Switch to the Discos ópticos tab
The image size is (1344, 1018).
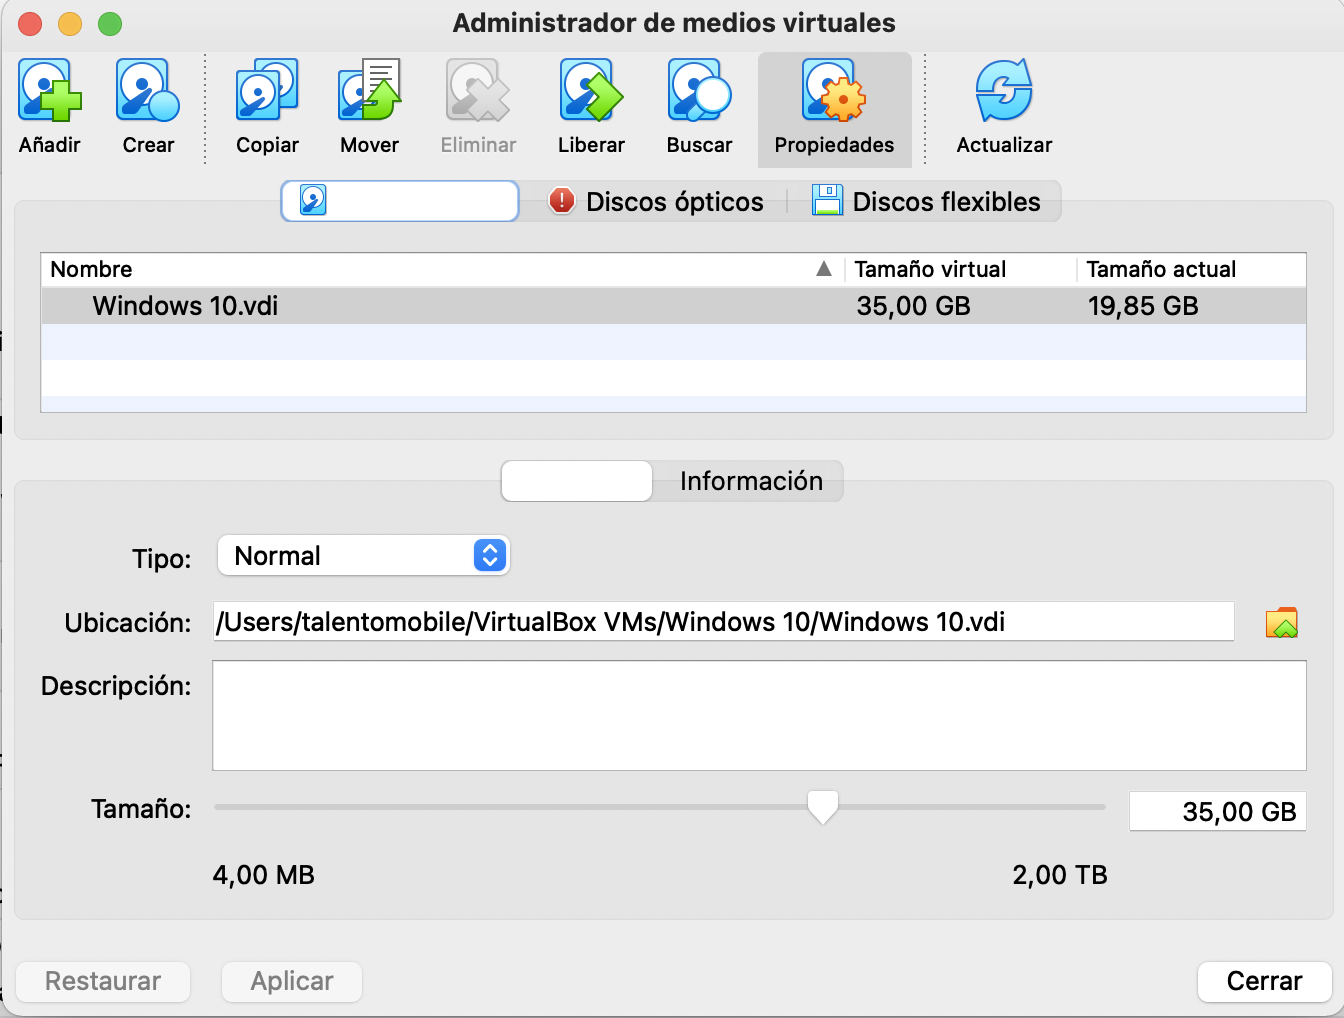pos(656,202)
